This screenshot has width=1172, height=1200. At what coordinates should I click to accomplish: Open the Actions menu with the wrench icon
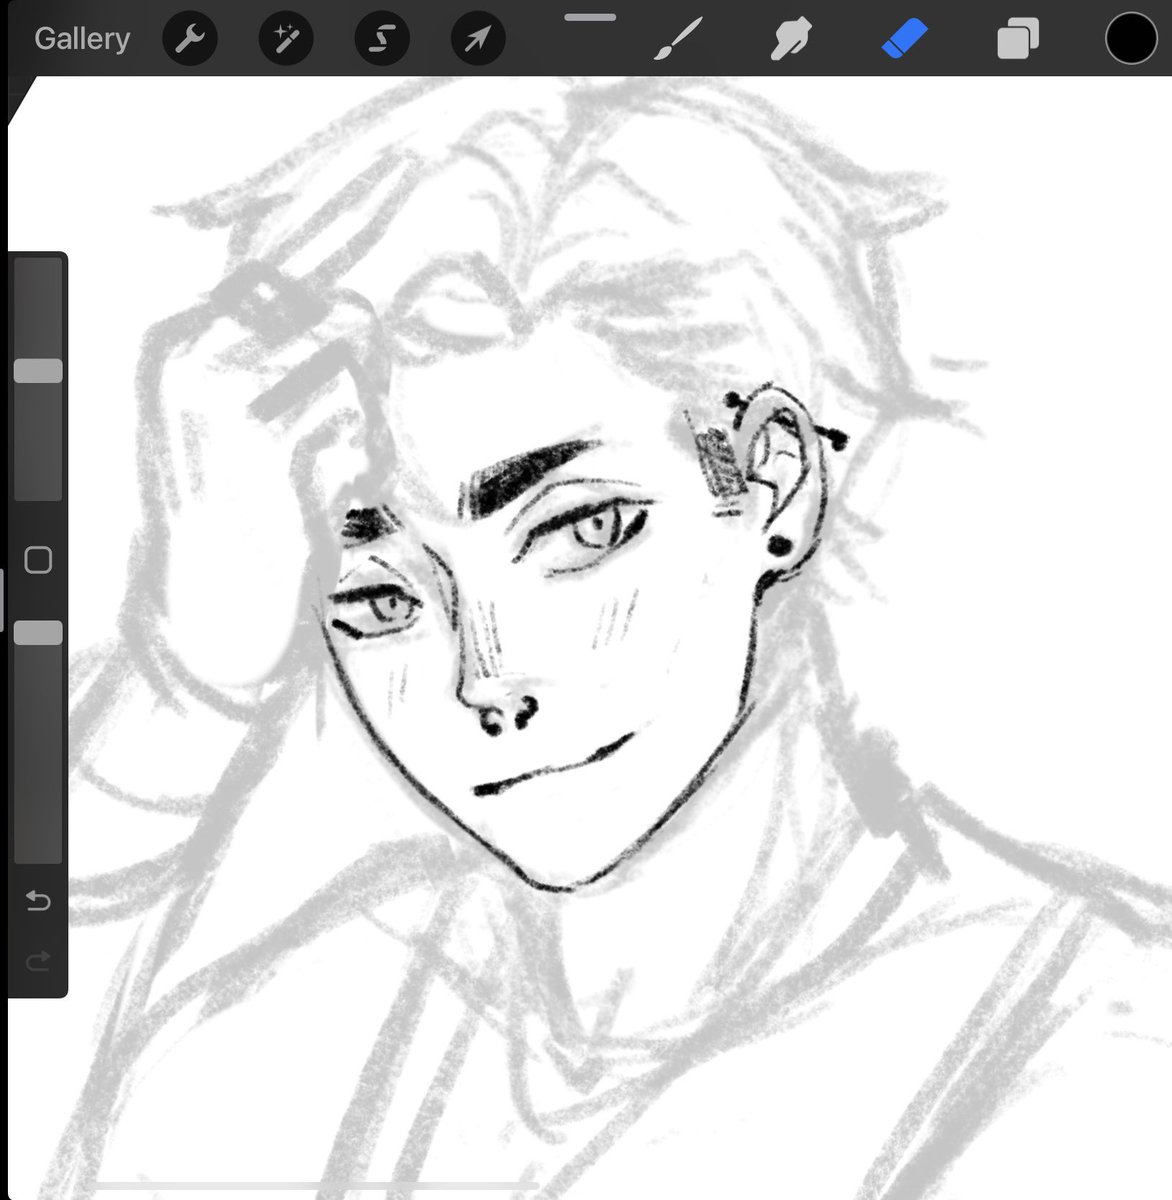[190, 38]
